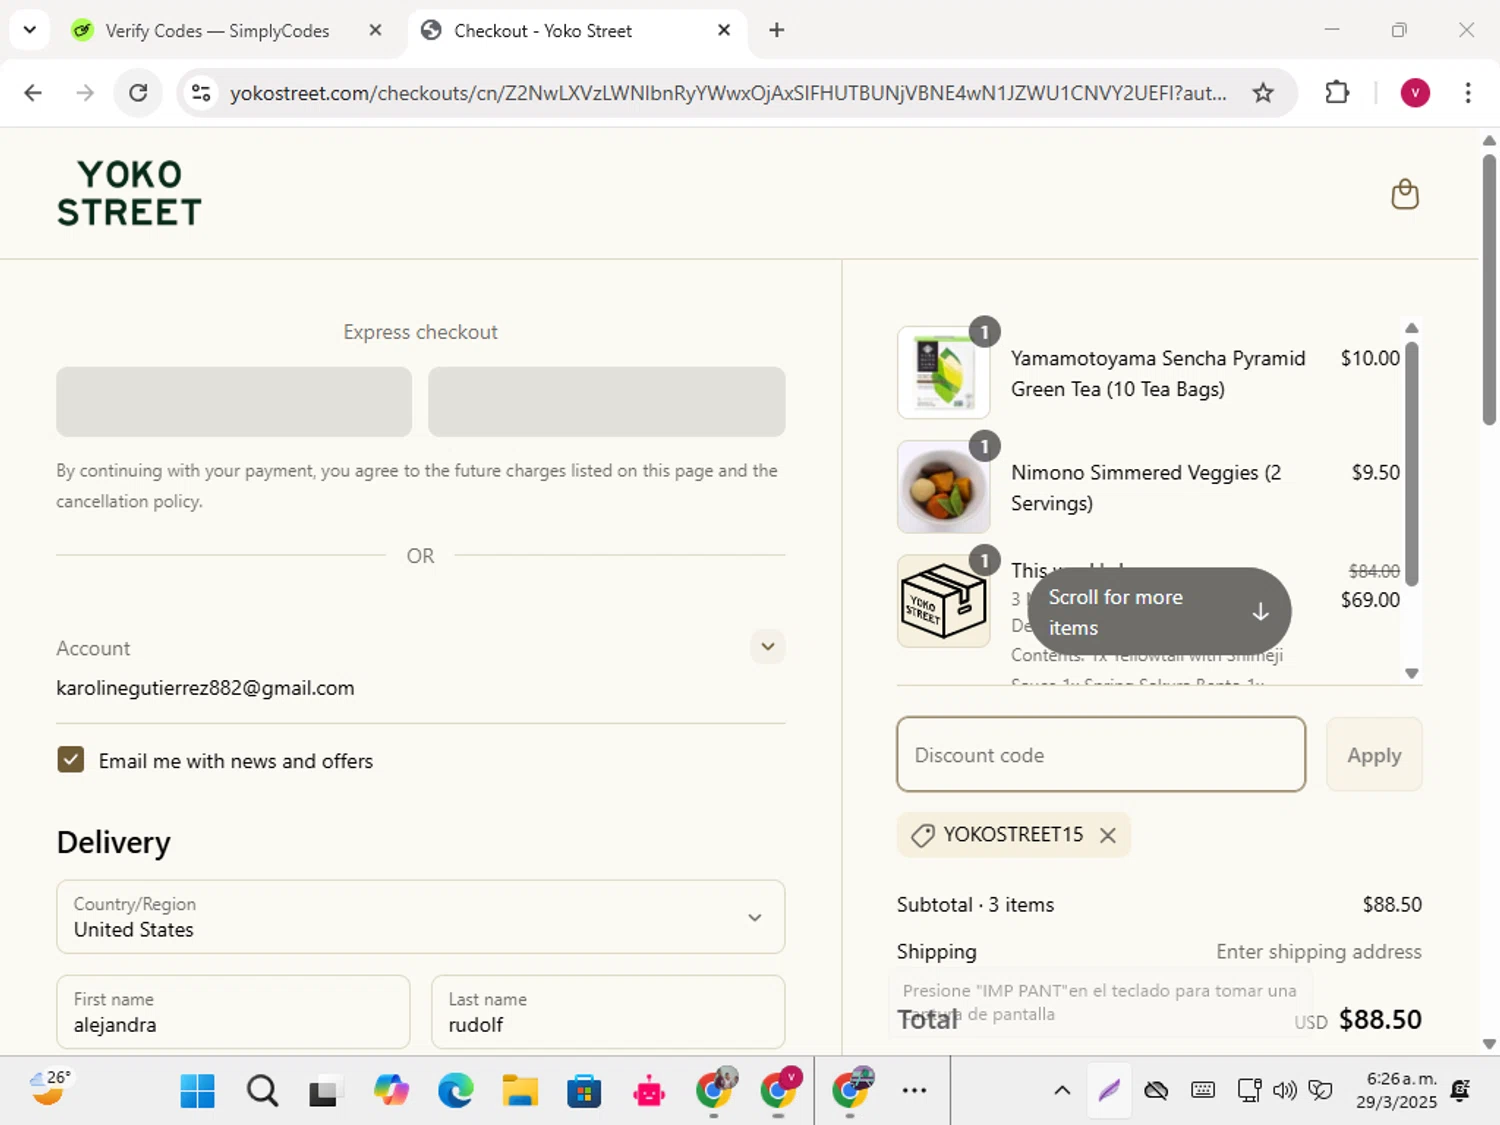Go forward in browser history
Viewport: 1500px width, 1125px height.
[x=85, y=93]
